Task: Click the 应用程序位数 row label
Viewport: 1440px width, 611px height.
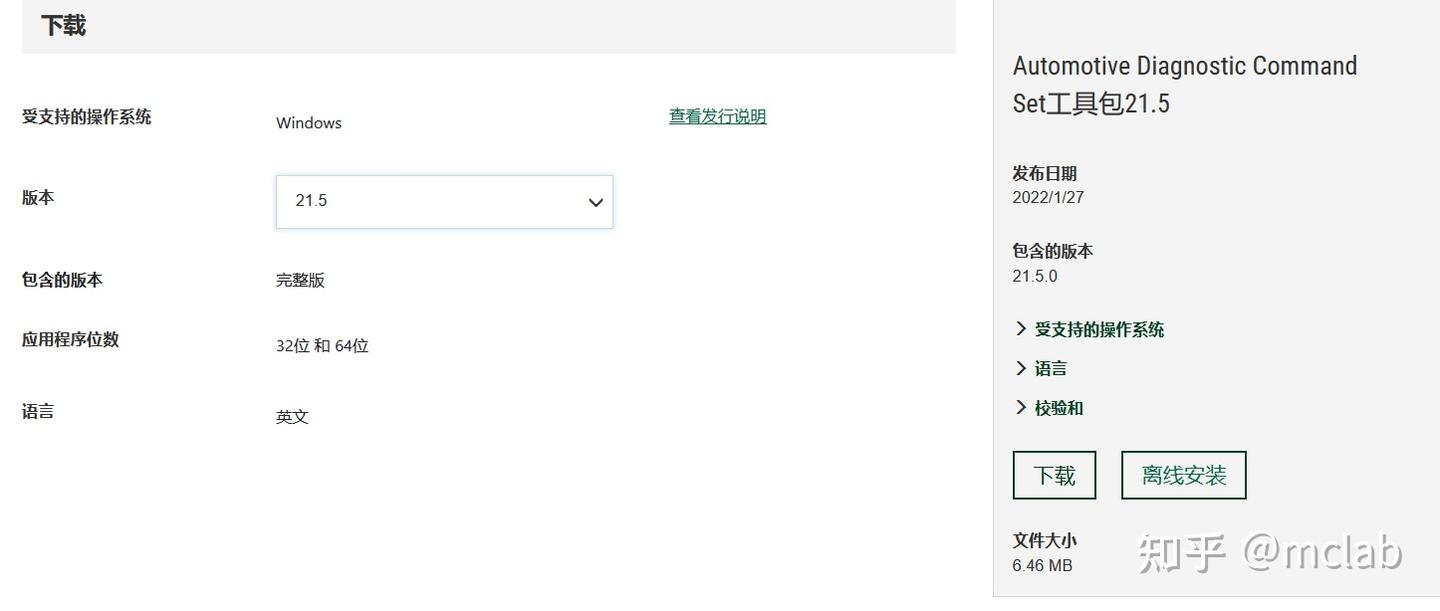Action: click(x=70, y=340)
